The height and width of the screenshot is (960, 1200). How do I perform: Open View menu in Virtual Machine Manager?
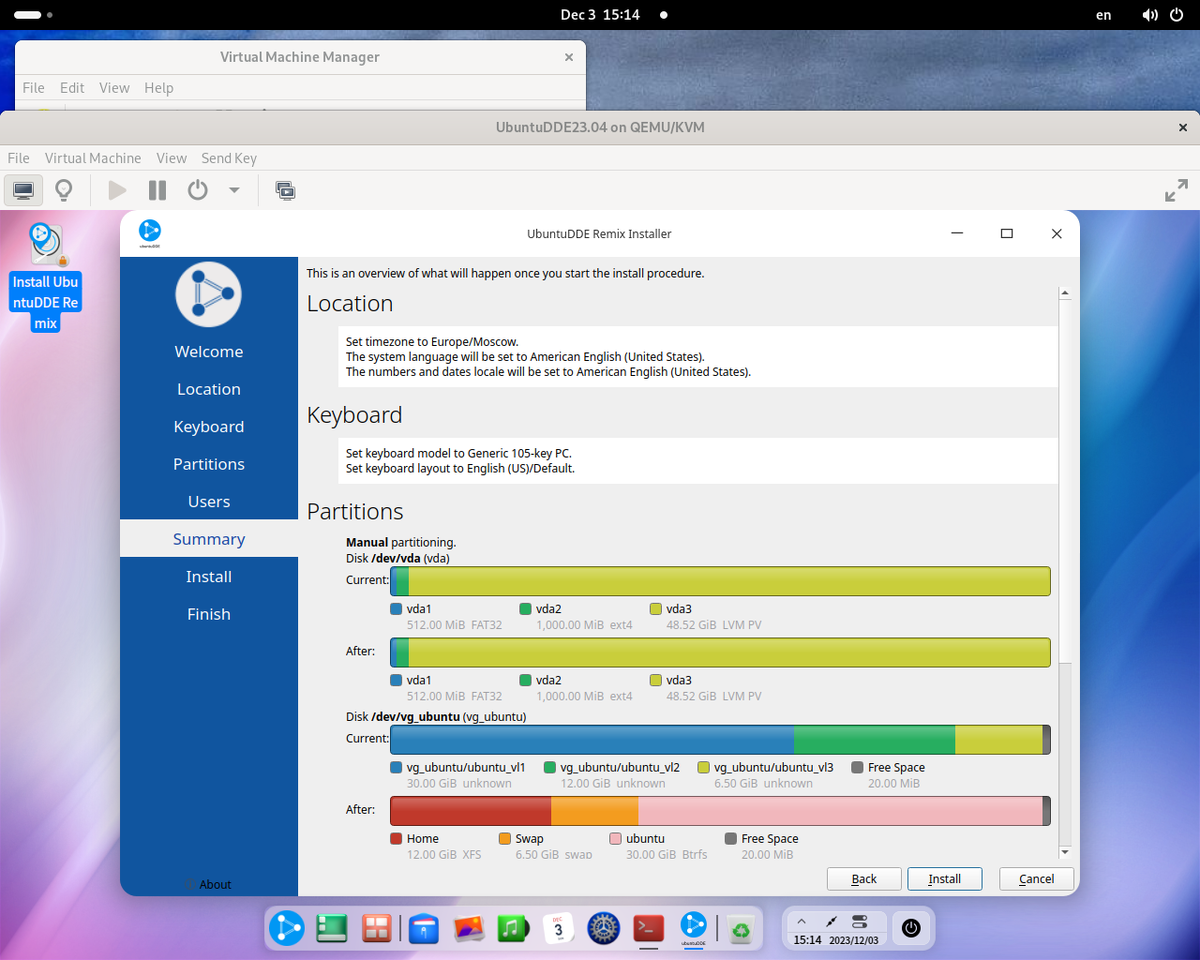[x=114, y=88]
